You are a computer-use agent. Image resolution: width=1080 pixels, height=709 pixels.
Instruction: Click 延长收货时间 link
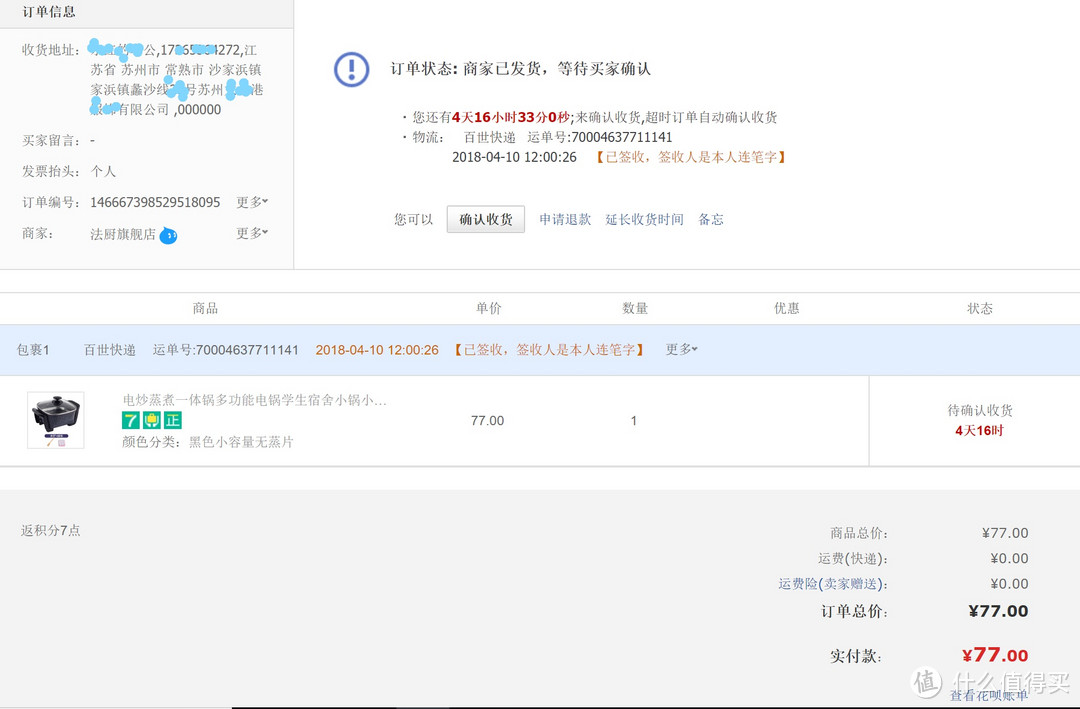[x=644, y=219]
